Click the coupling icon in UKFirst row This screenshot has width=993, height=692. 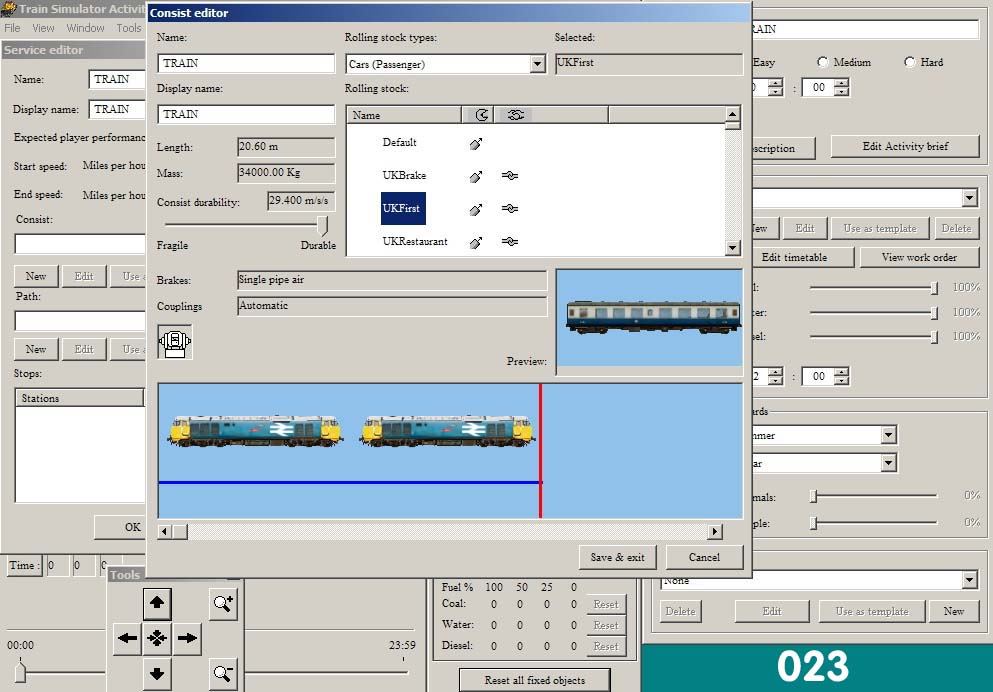point(510,208)
